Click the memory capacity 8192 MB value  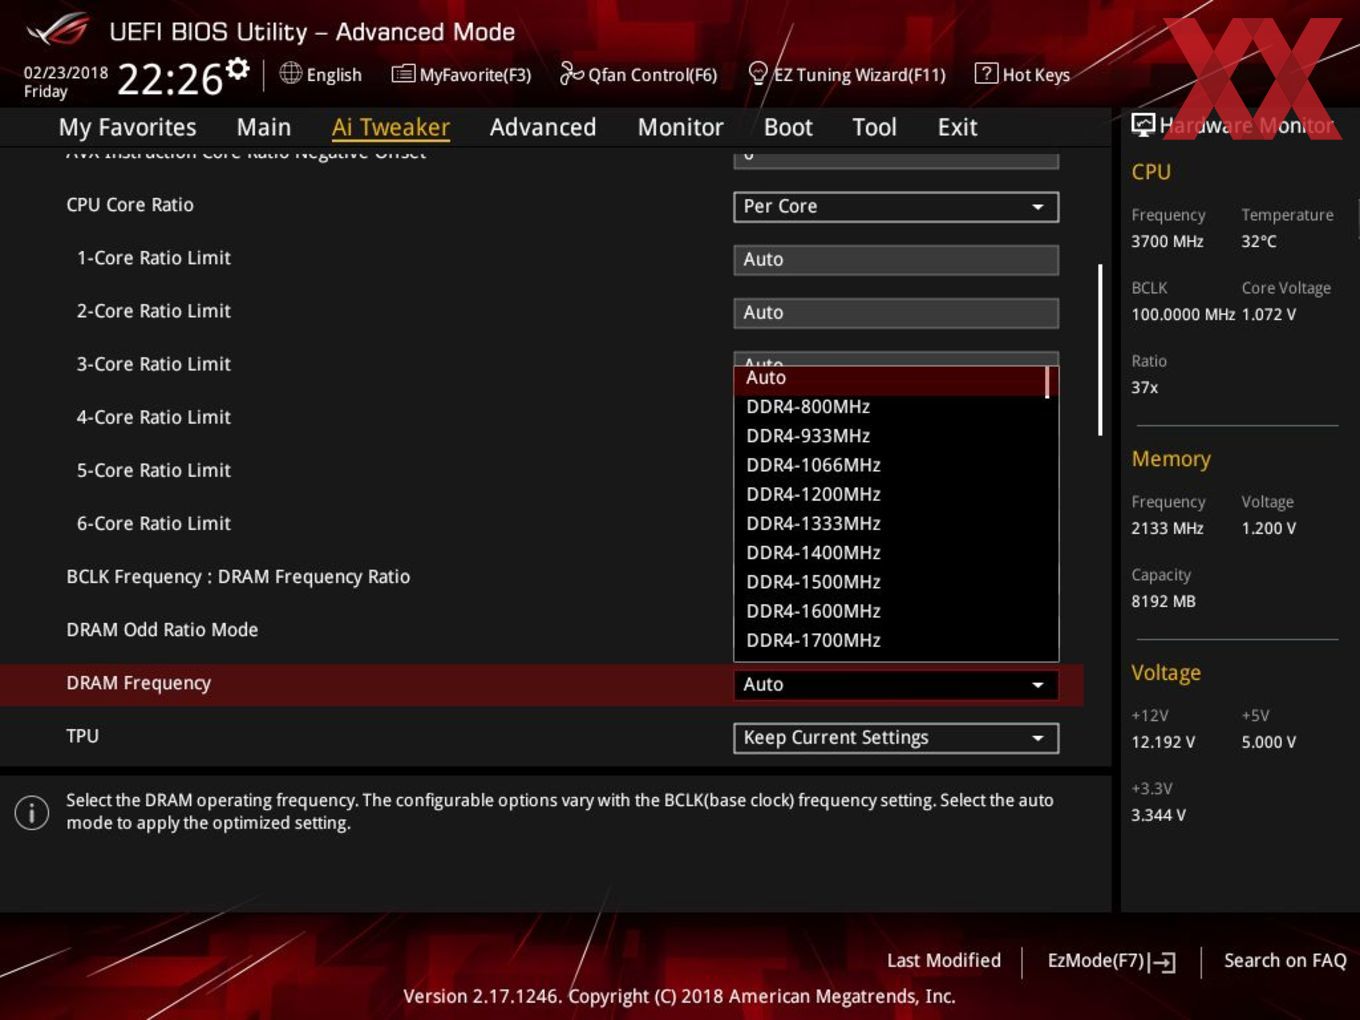pos(1163,601)
